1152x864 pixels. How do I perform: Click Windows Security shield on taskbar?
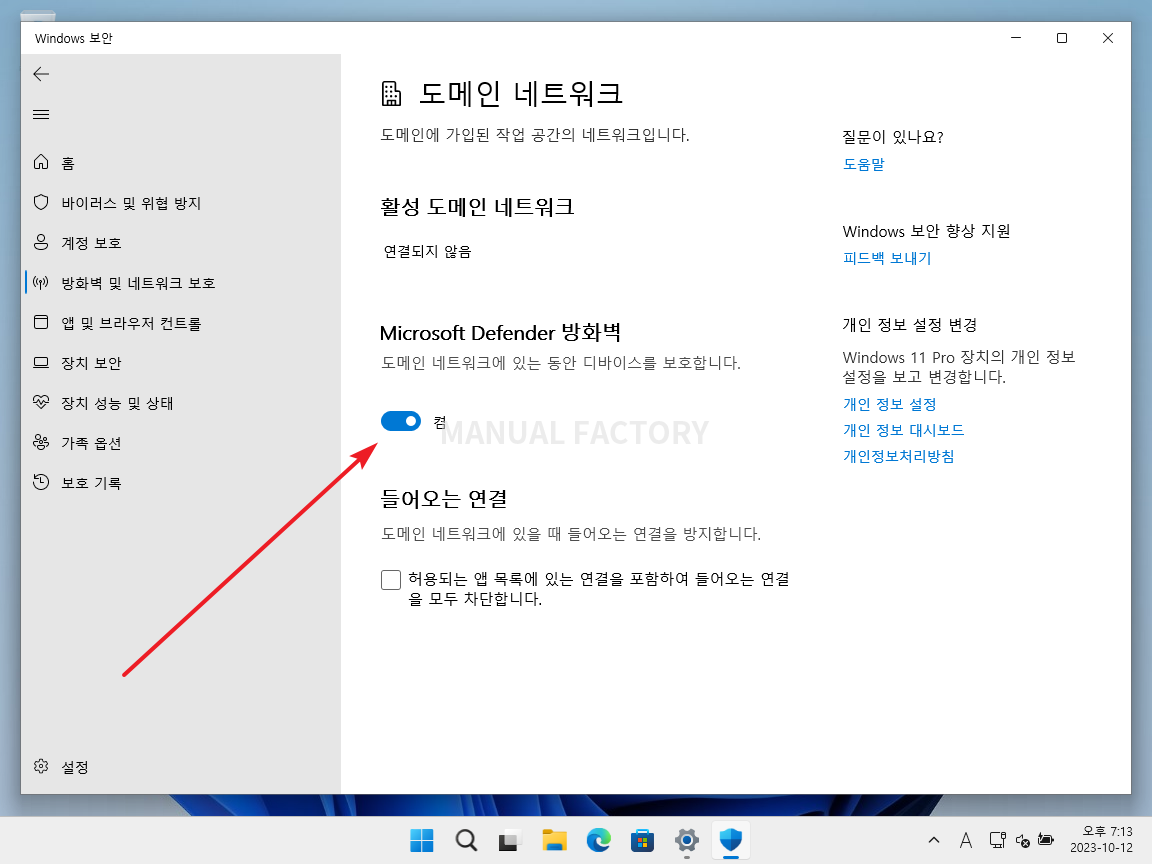(x=730, y=840)
